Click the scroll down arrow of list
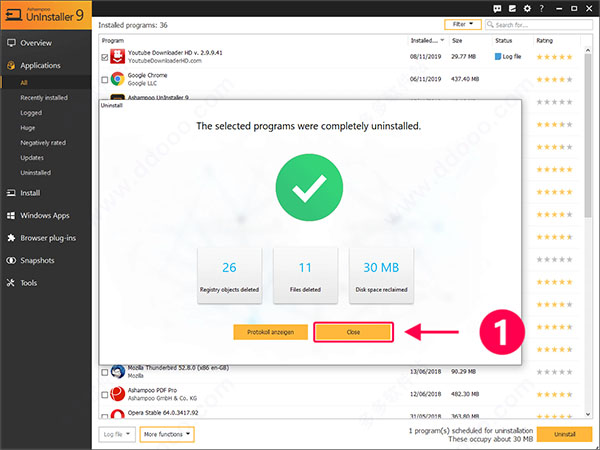The height and width of the screenshot is (450, 600). point(588,414)
